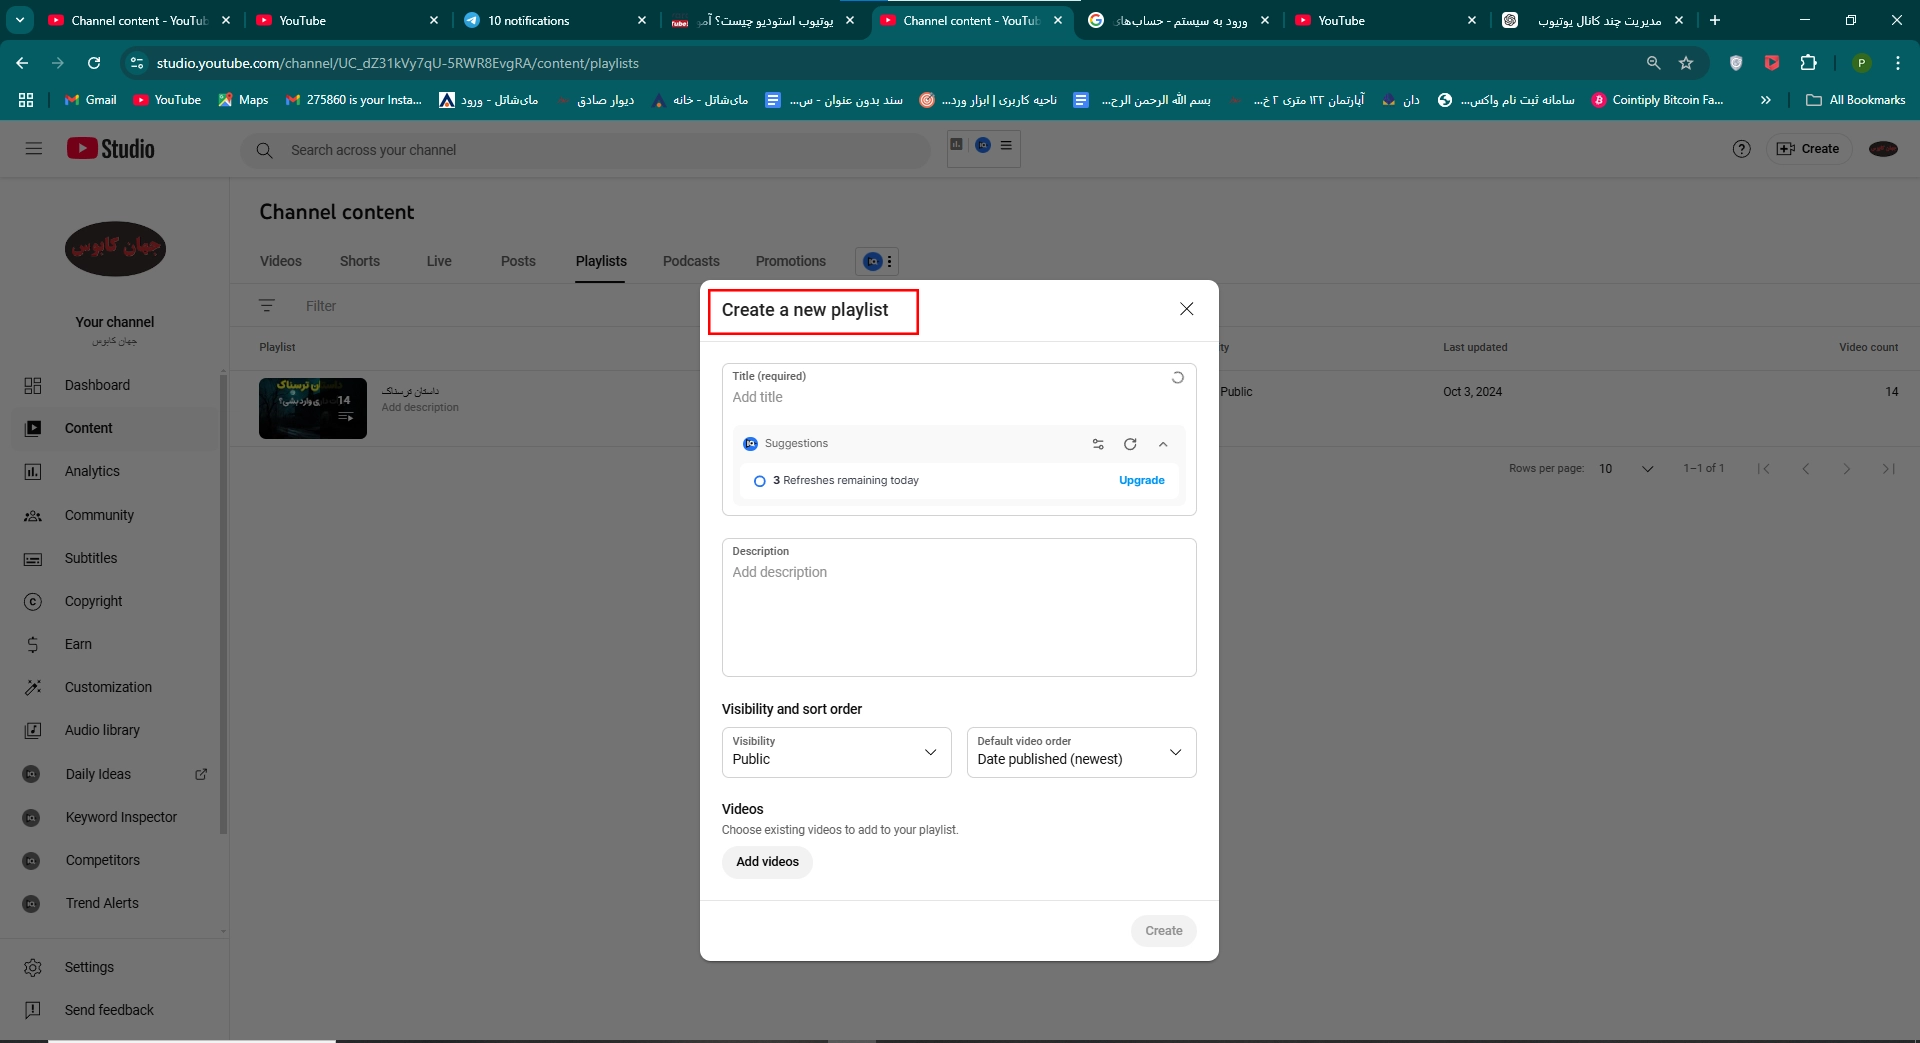Open the Rows per page dropdown
1920x1043 pixels.
[x=1626, y=469]
